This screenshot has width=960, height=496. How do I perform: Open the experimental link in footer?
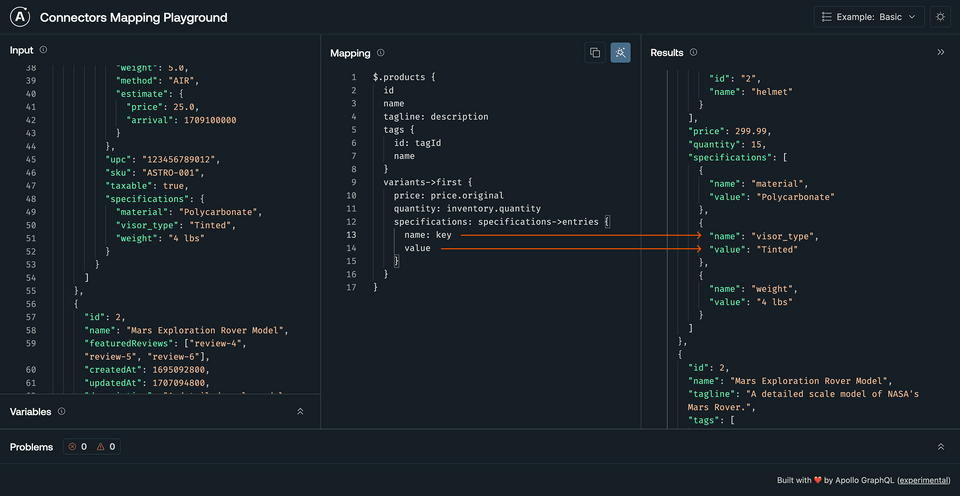[x=924, y=481]
